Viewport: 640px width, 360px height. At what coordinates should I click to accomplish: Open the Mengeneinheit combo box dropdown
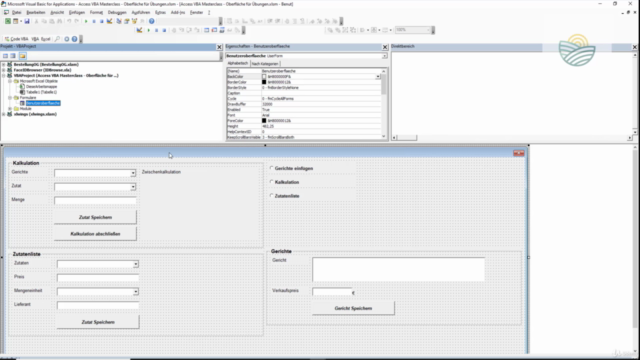click(x=136, y=292)
